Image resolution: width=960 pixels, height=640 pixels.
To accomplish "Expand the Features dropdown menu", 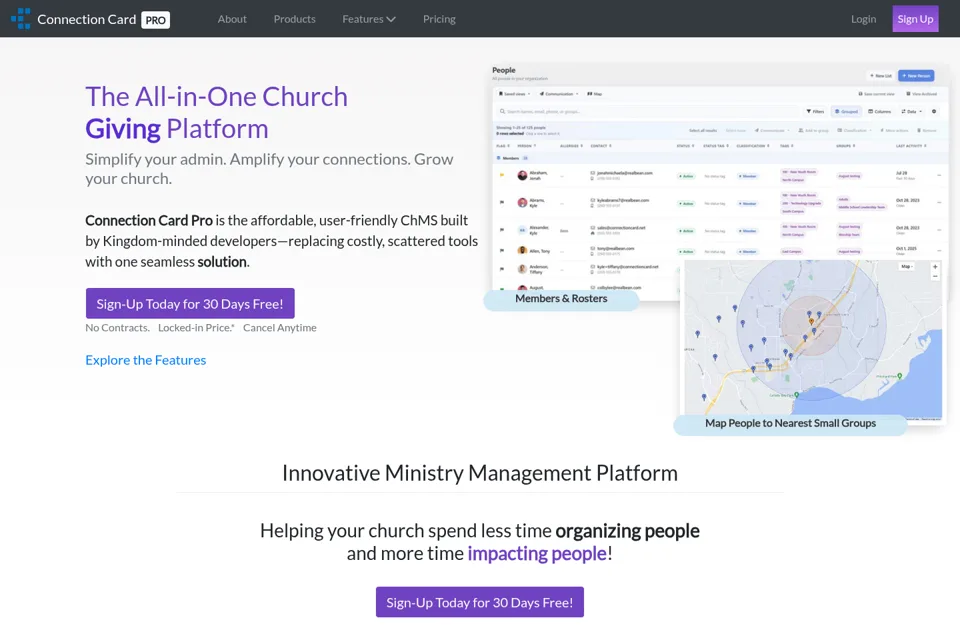I will pos(369,19).
